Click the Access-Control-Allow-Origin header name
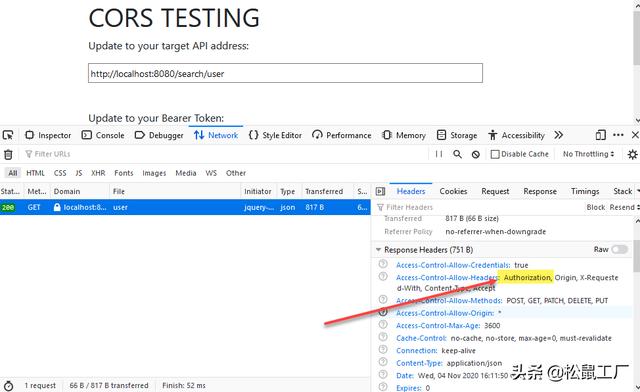 coord(445,313)
